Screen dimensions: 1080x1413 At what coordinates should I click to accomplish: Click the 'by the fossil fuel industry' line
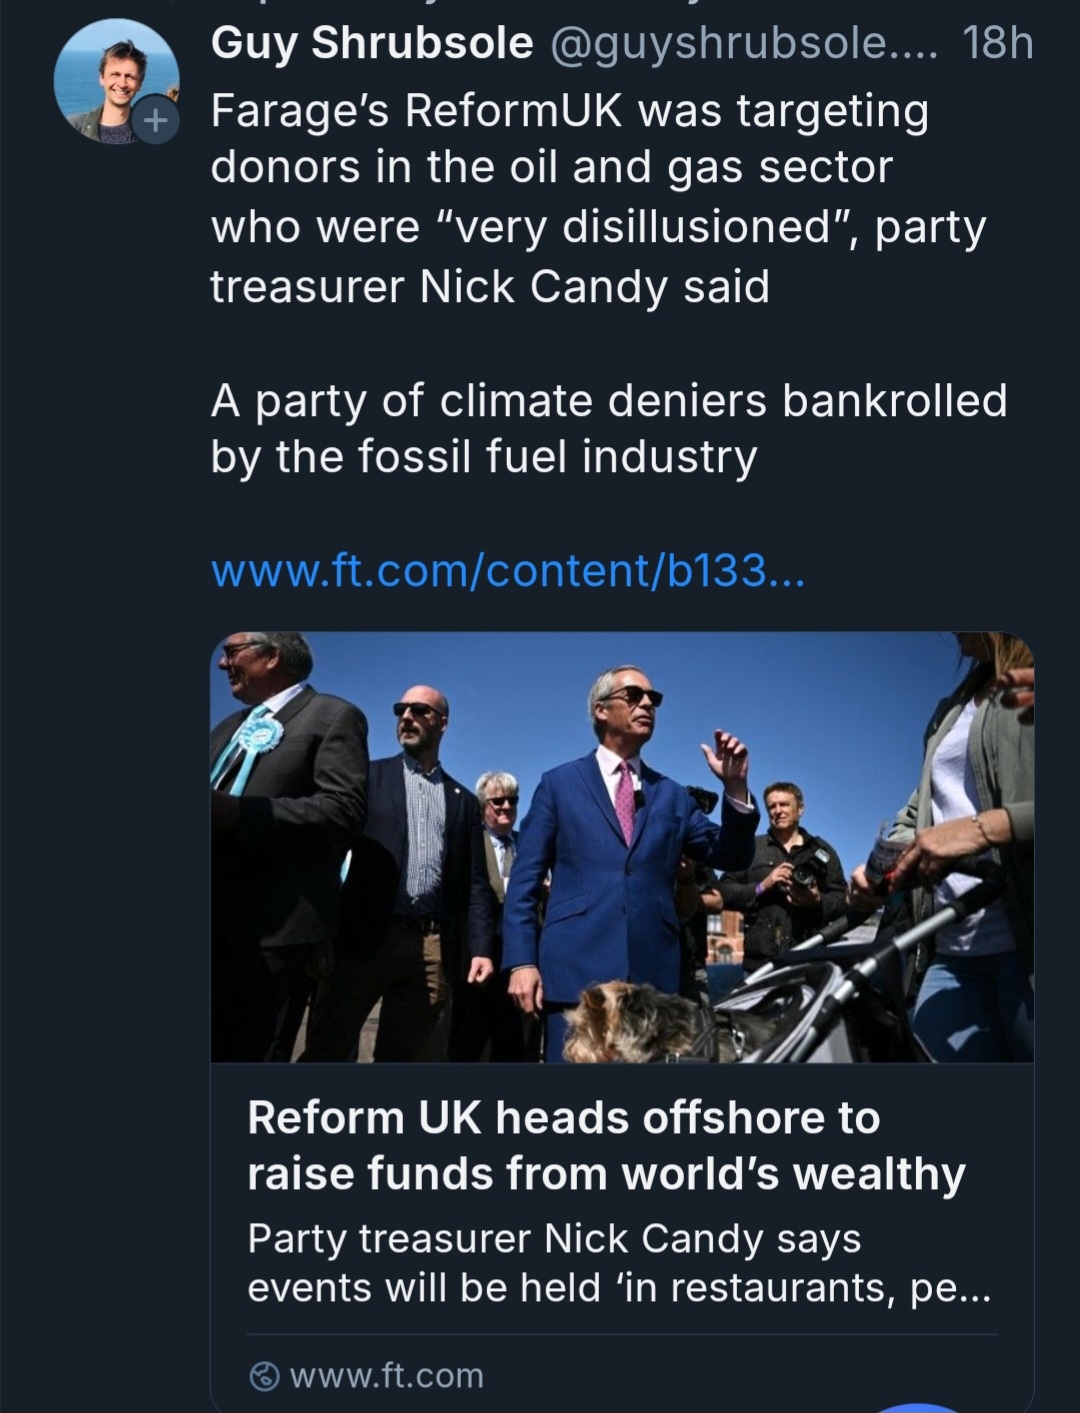tap(483, 457)
